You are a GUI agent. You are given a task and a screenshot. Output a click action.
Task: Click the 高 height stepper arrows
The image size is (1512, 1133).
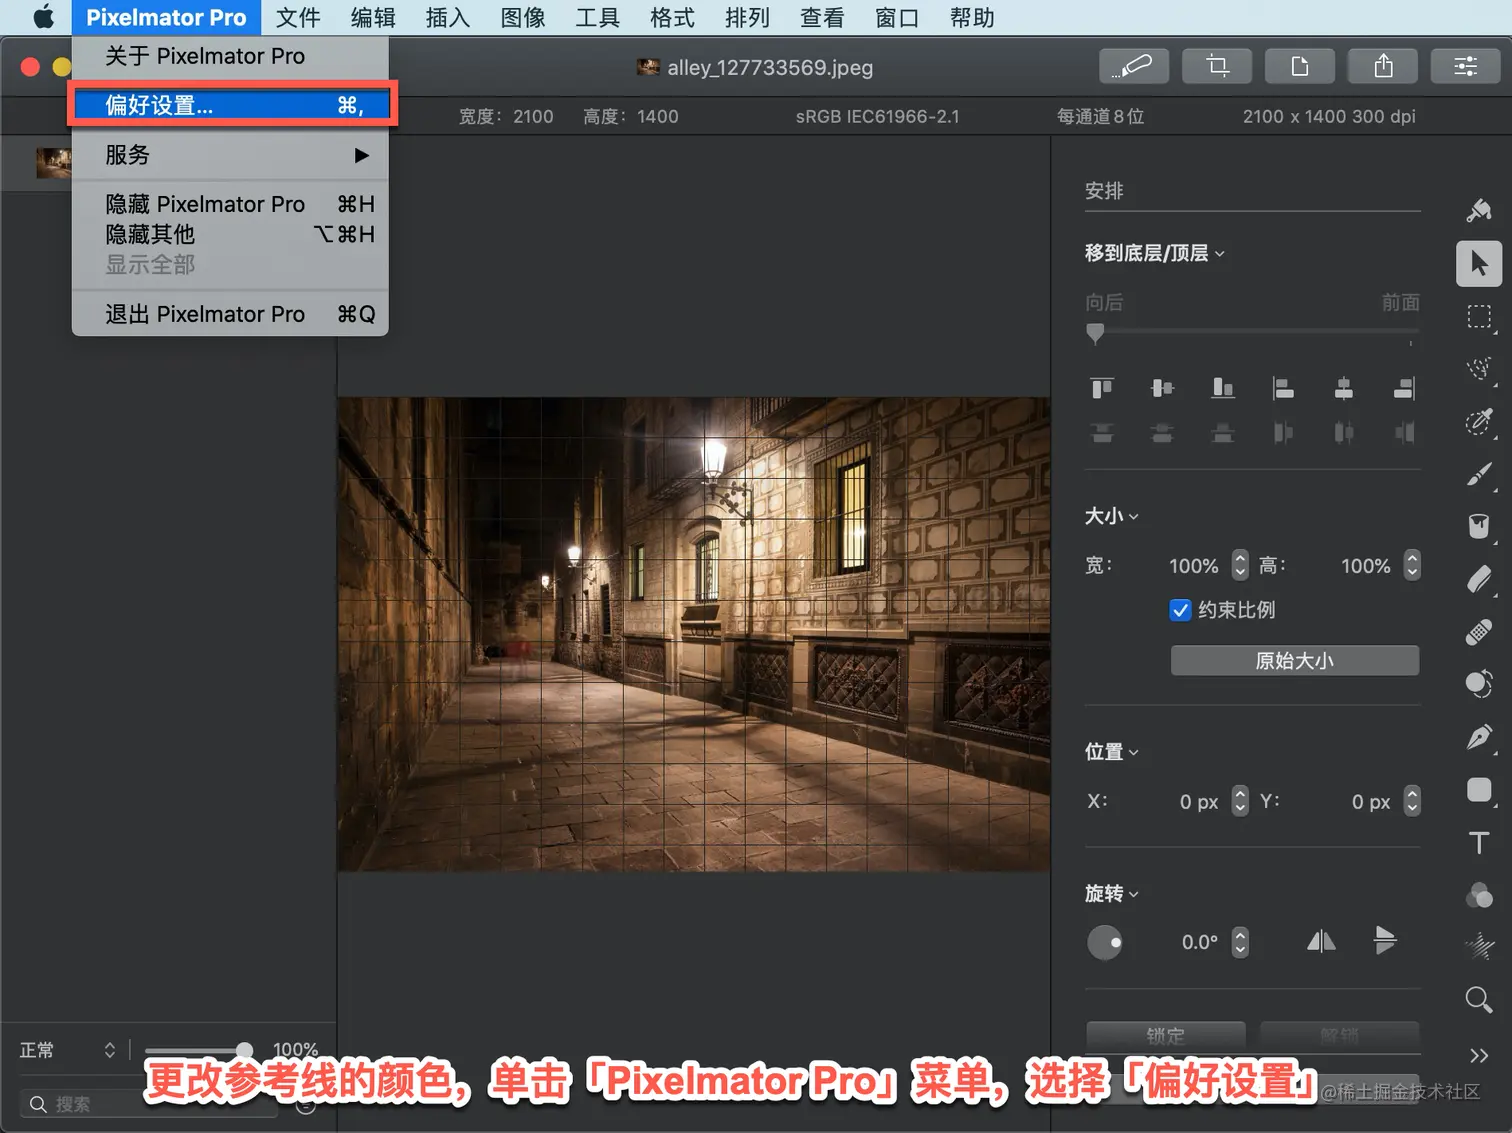pyautogui.click(x=1412, y=566)
